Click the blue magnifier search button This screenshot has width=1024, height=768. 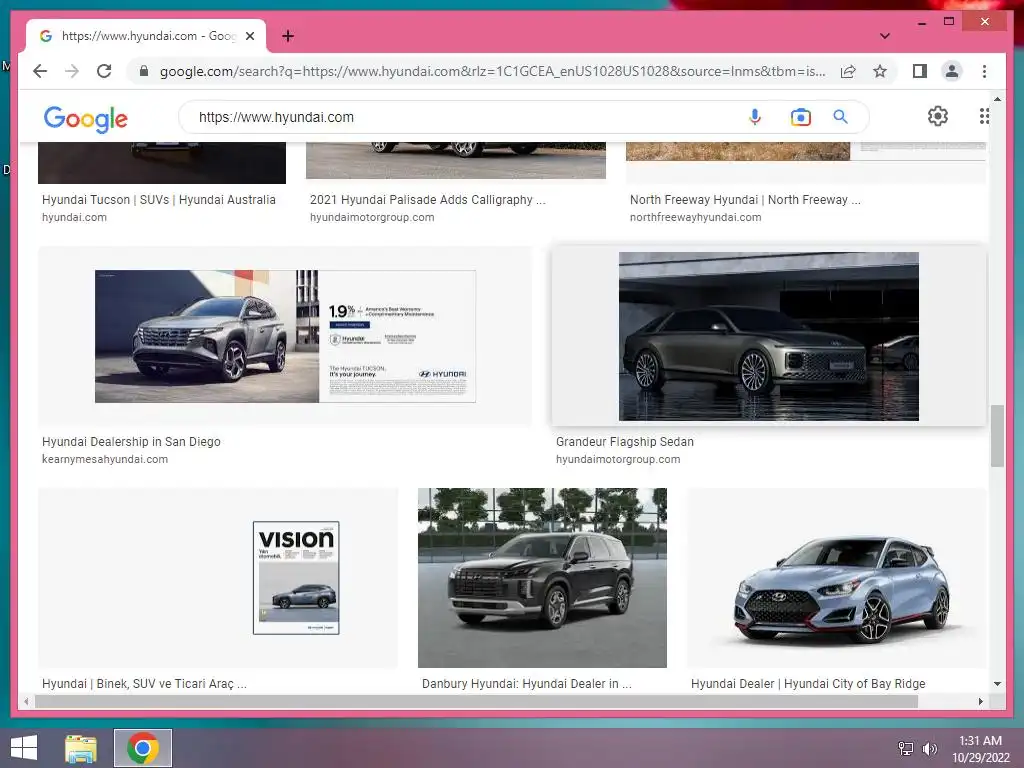tap(840, 117)
